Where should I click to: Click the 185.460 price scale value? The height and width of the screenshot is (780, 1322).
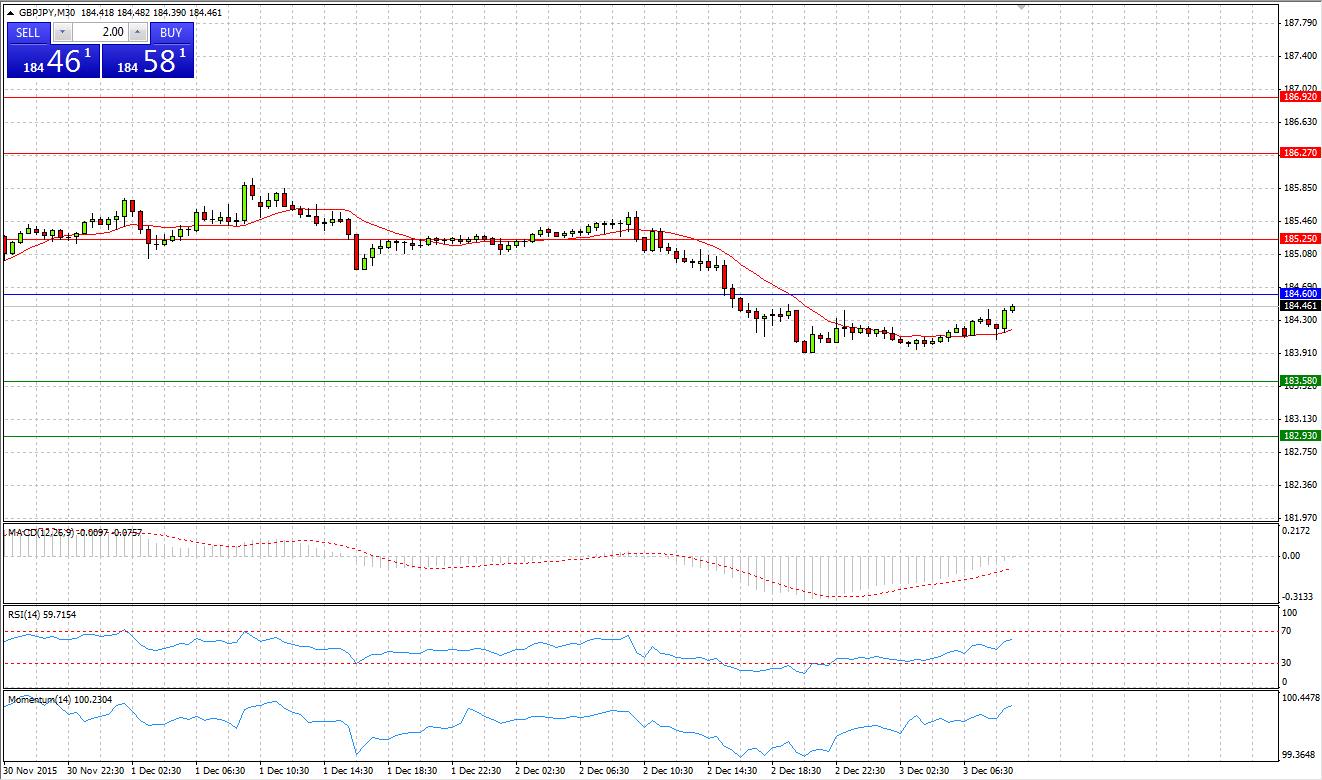coord(1300,221)
